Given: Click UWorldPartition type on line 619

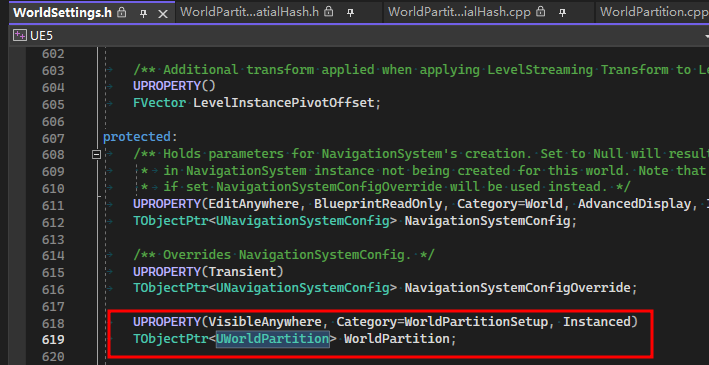Looking at the screenshot, I should click(x=273, y=338).
